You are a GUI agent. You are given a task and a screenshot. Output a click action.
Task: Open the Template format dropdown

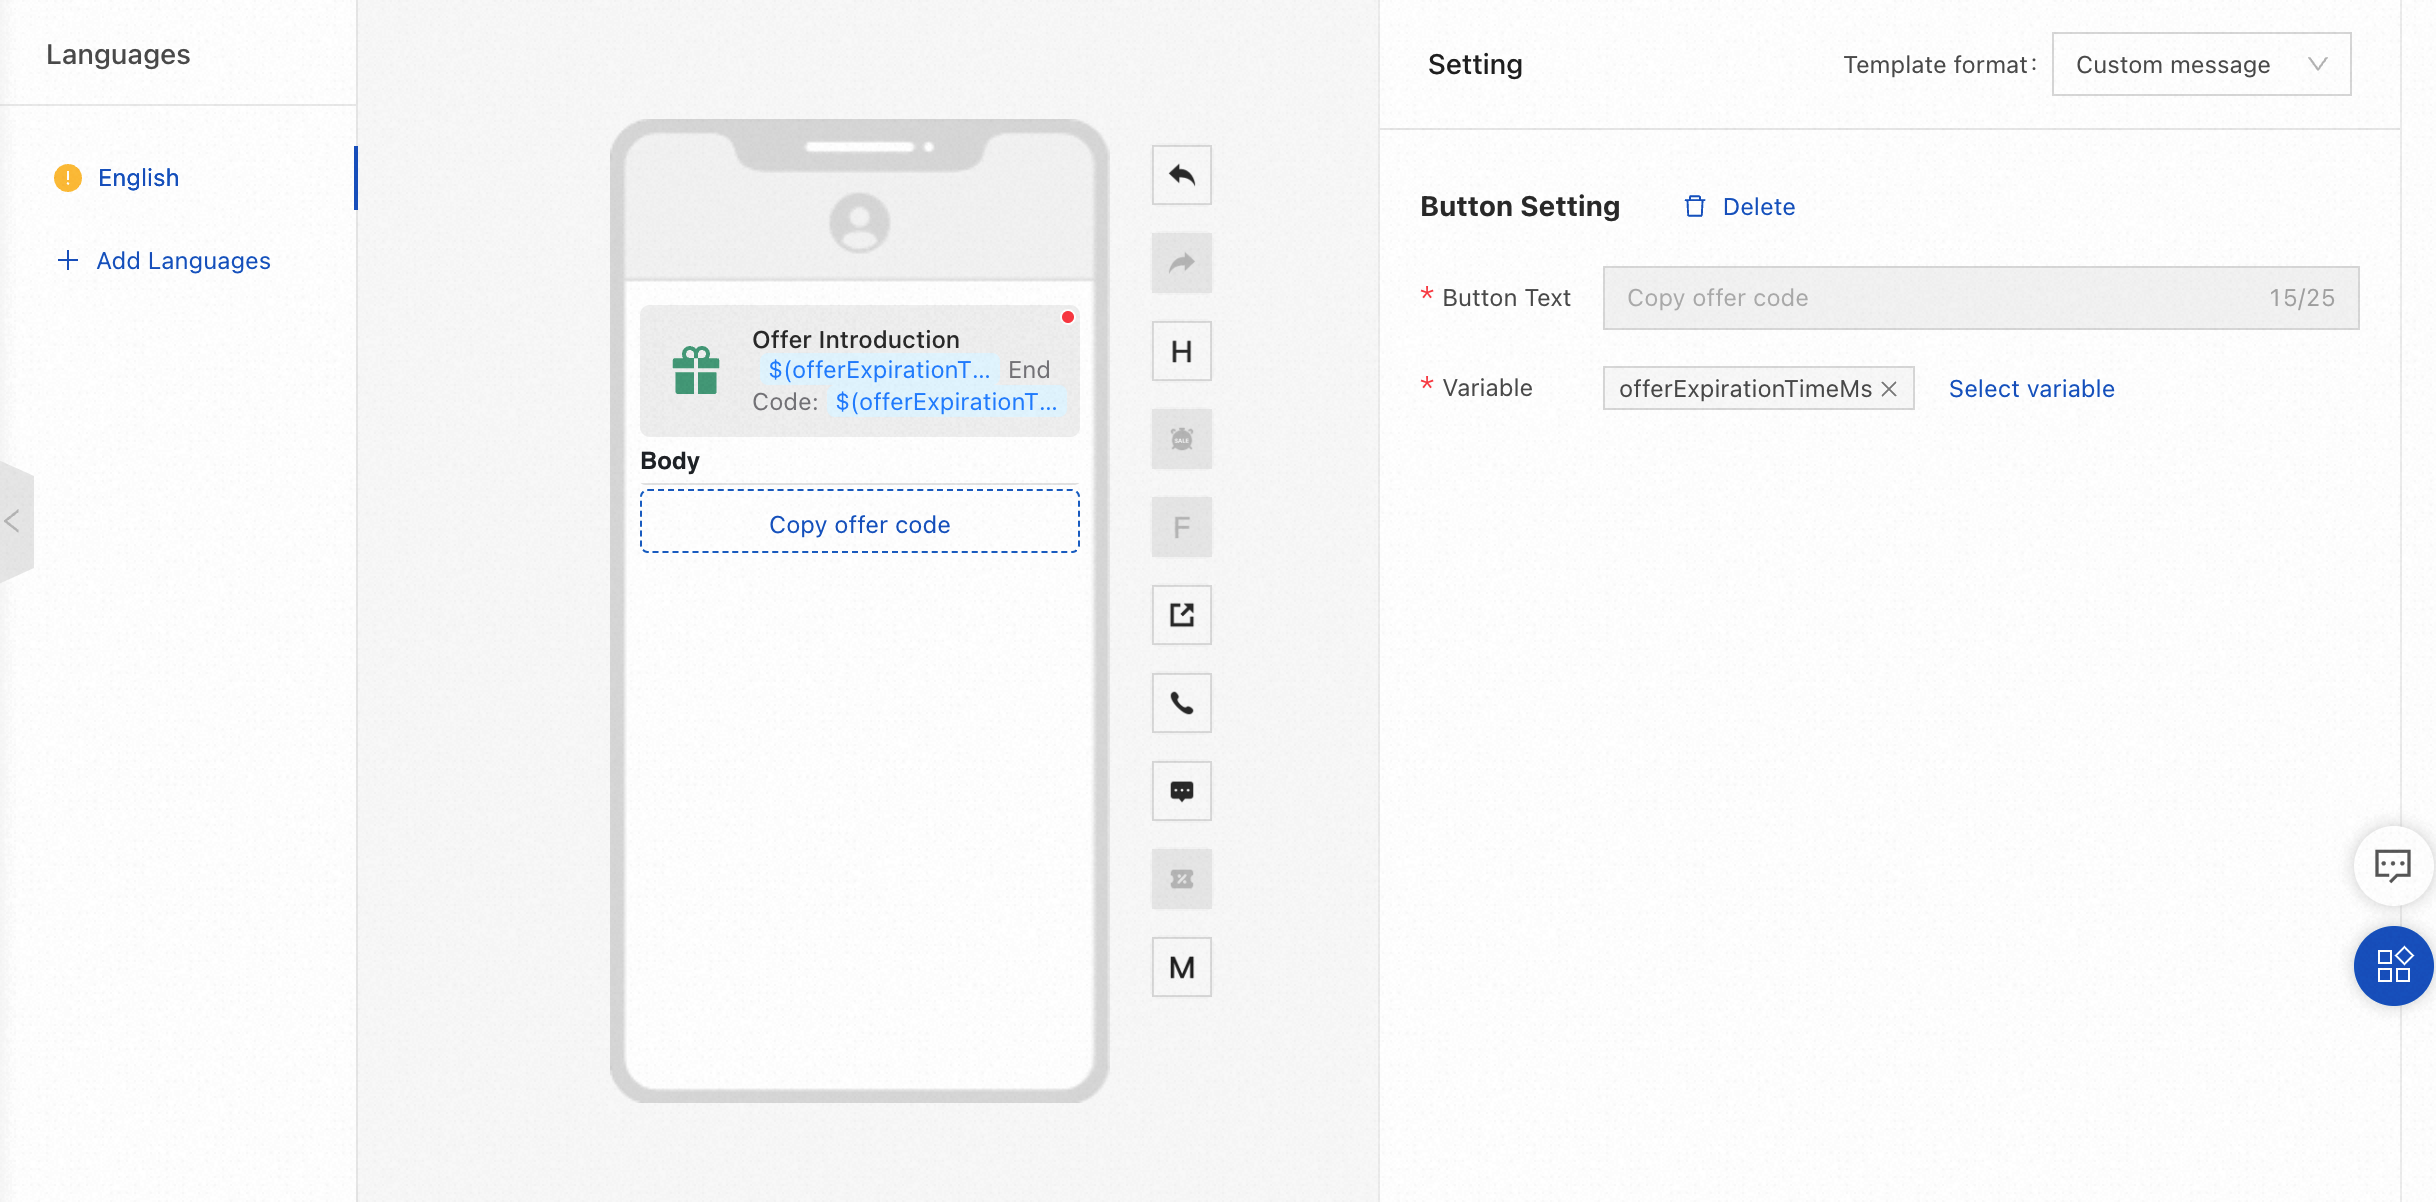click(2200, 65)
